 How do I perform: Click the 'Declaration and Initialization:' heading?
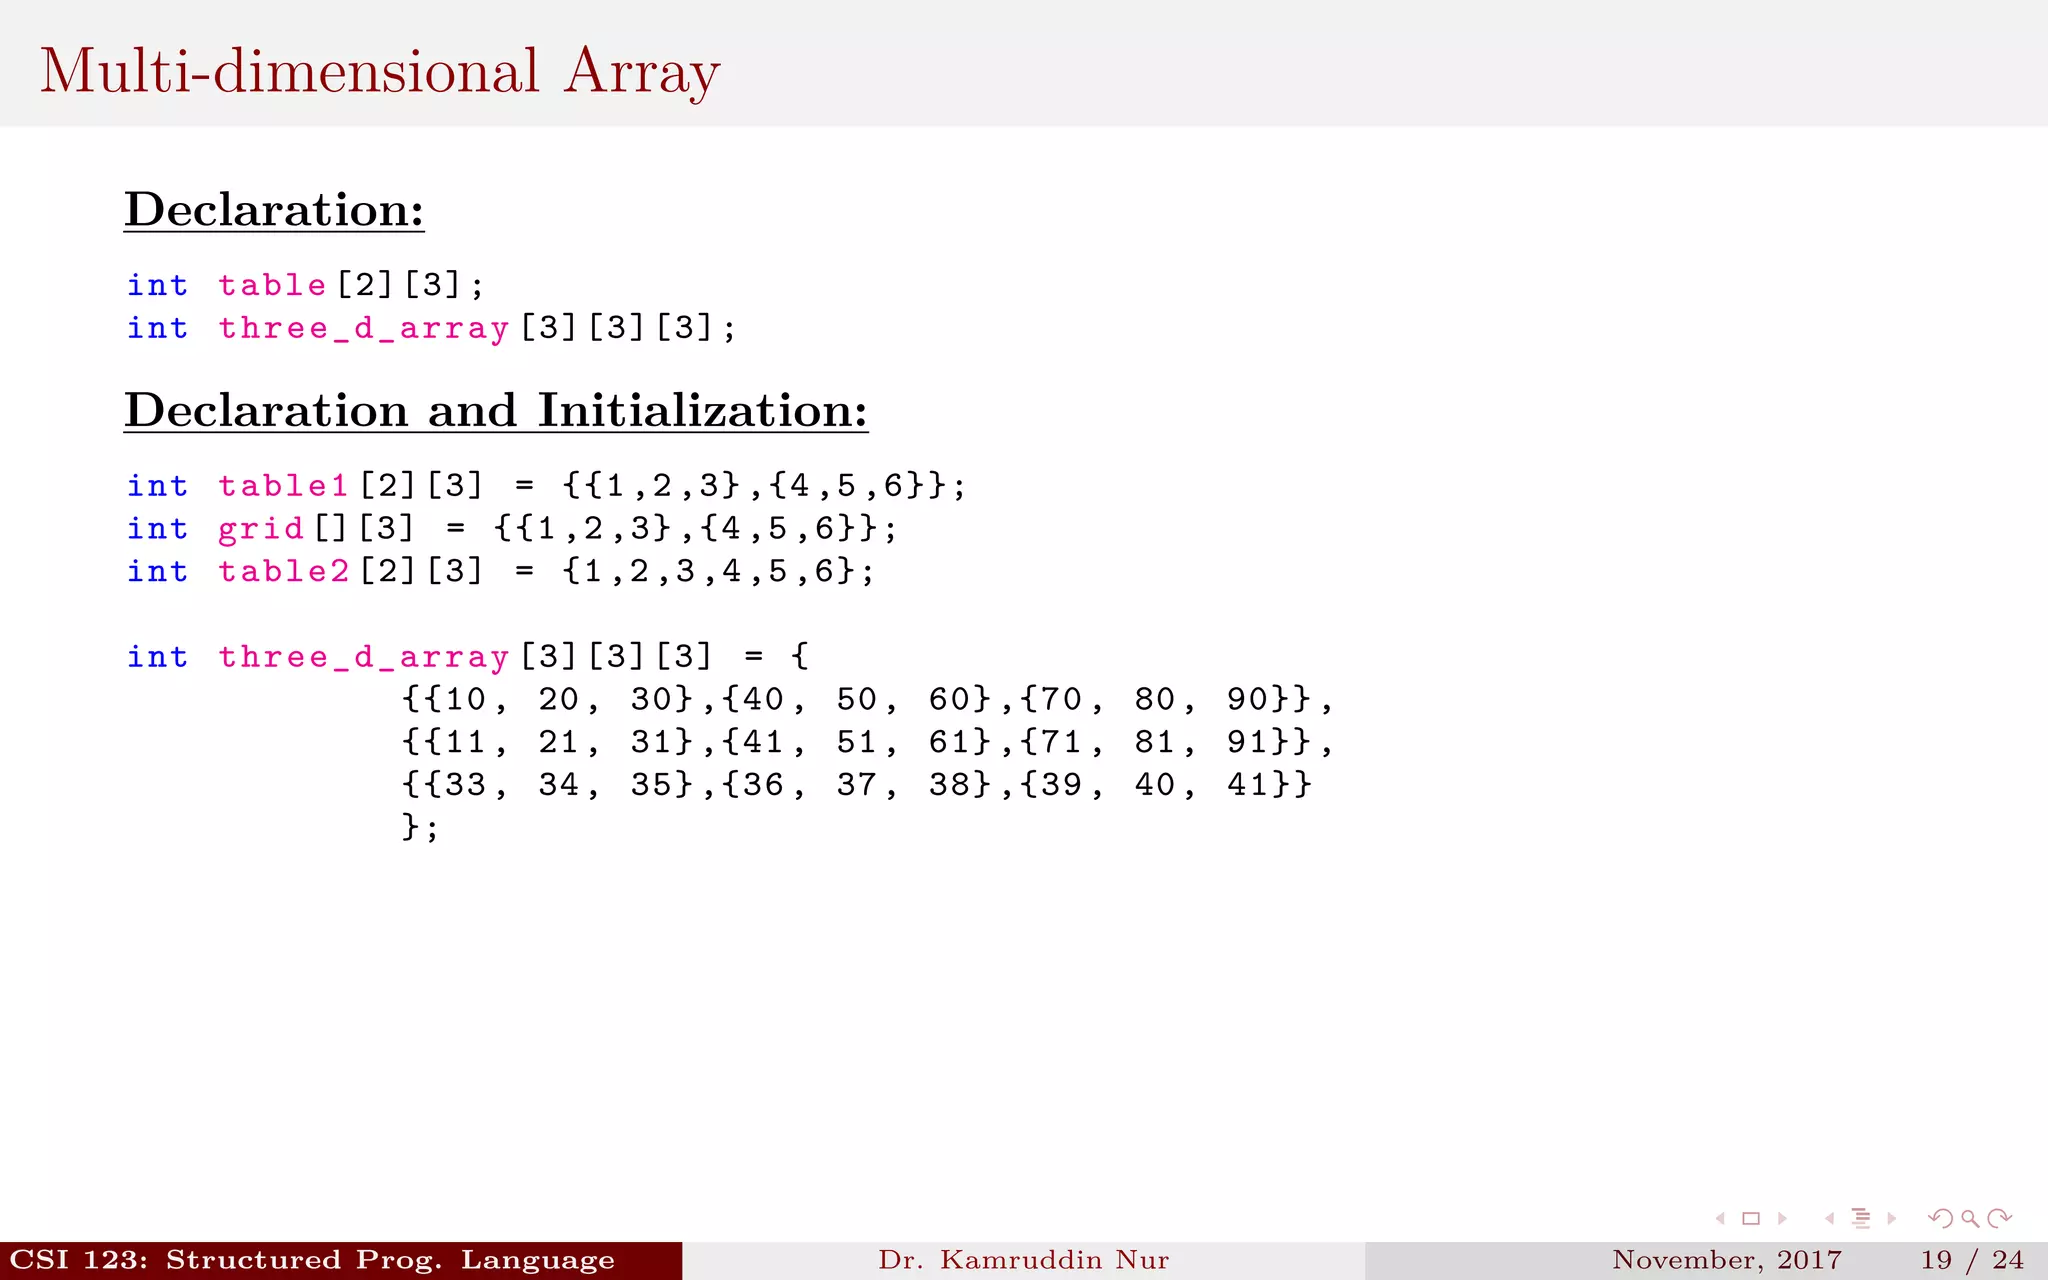point(496,411)
